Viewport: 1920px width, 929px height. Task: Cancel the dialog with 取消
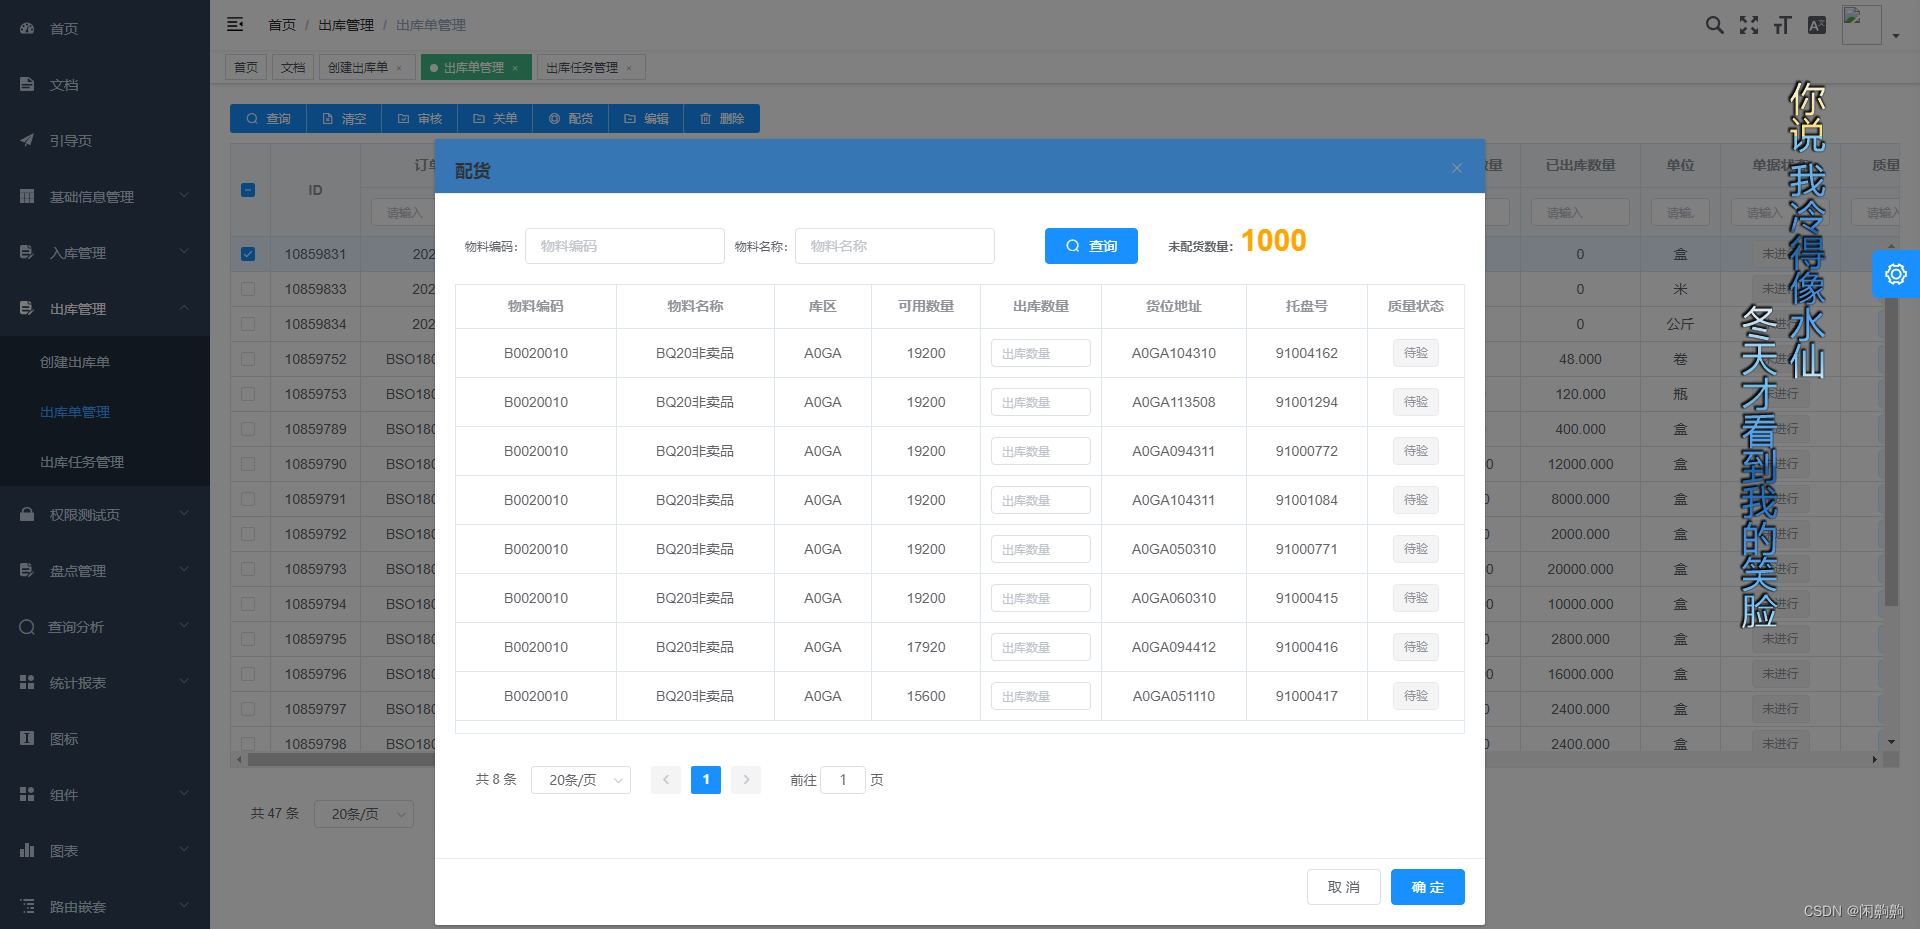click(1344, 887)
